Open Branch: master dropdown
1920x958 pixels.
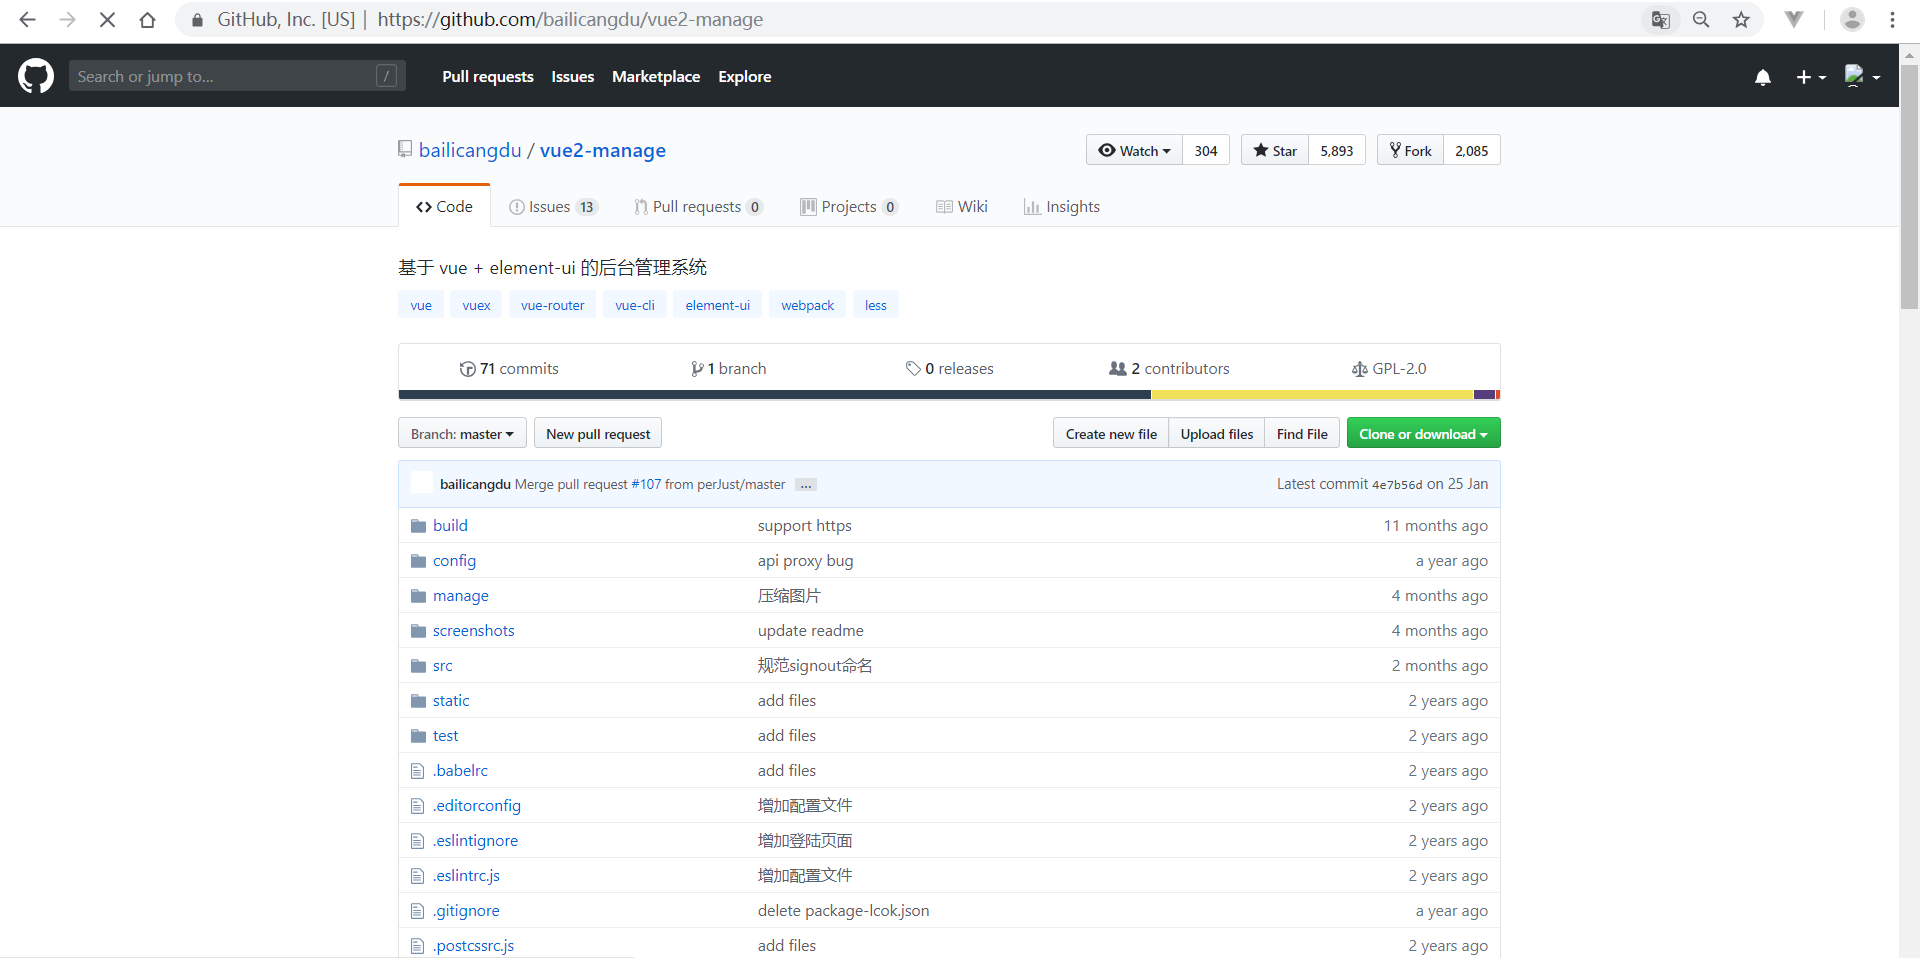tap(462, 433)
